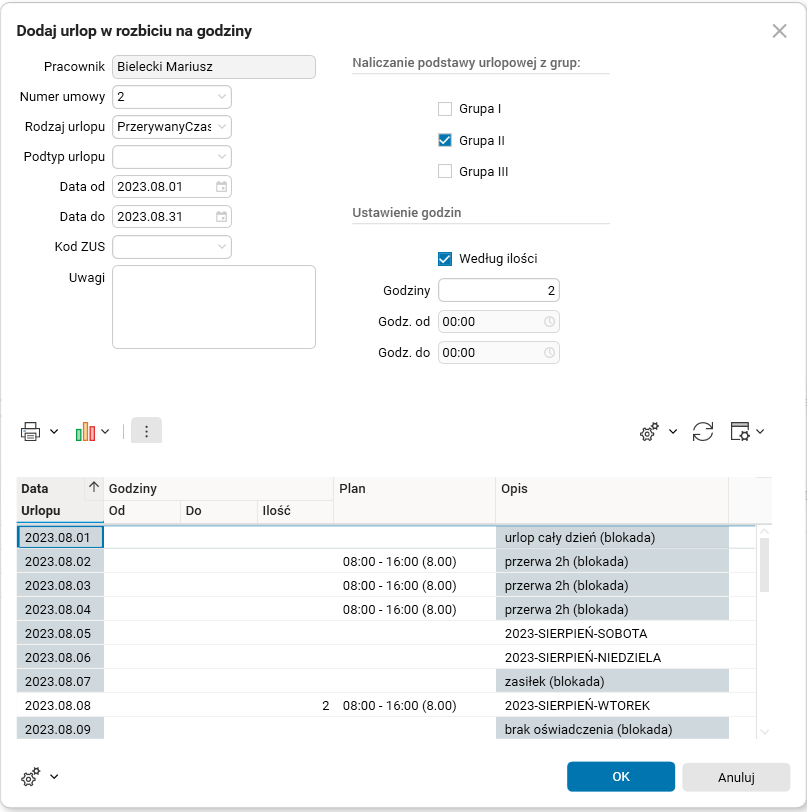The width and height of the screenshot is (807, 812).
Task: Toggle the Według ilości checkbox
Action: click(x=445, y=259)
